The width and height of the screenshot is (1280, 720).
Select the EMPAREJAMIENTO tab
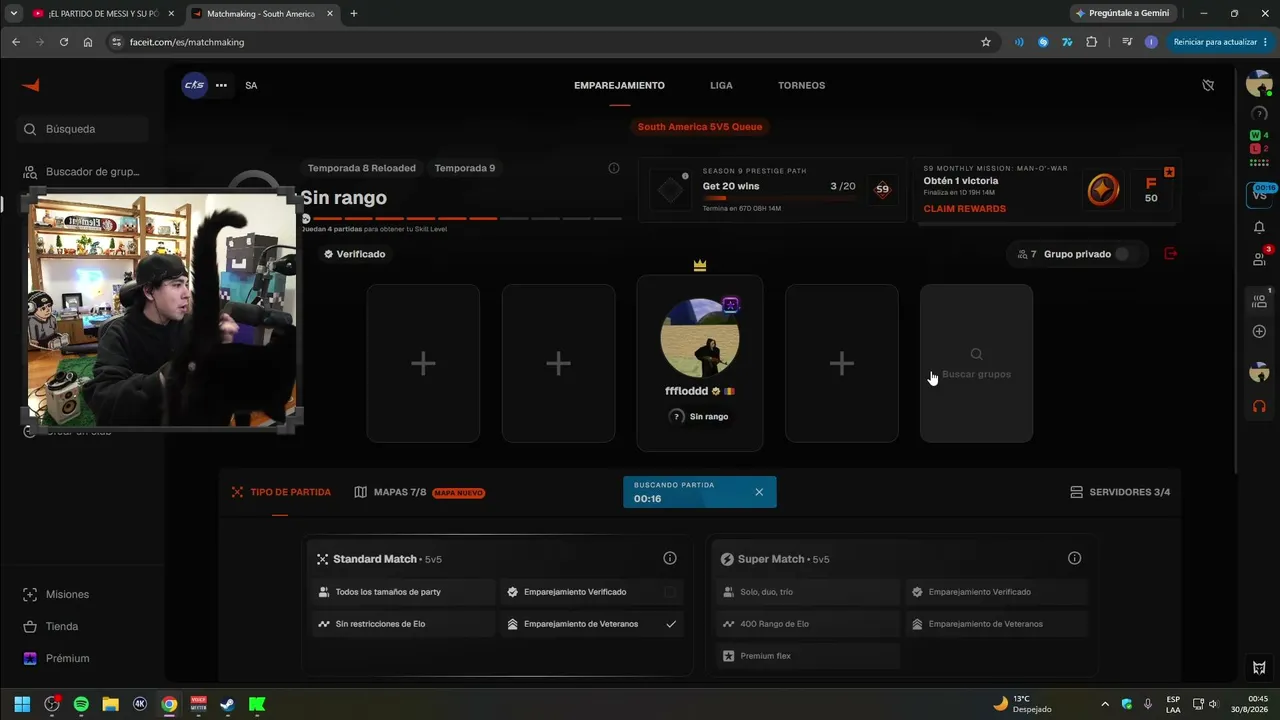[x=619, y=85]
